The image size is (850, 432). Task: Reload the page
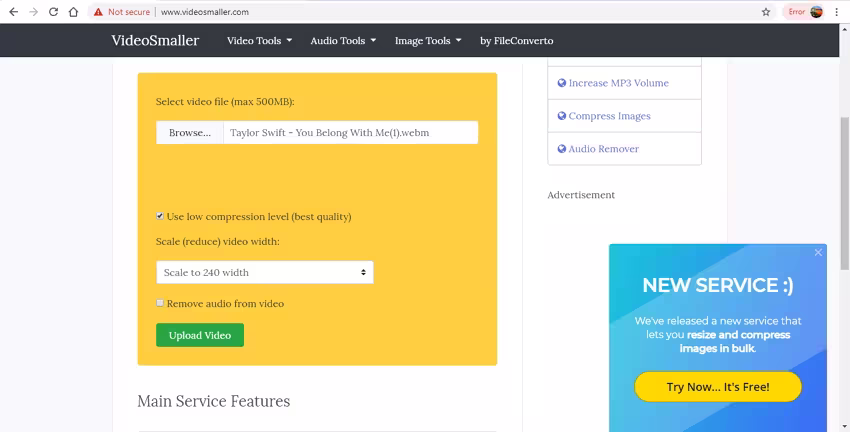pos(53,12)
